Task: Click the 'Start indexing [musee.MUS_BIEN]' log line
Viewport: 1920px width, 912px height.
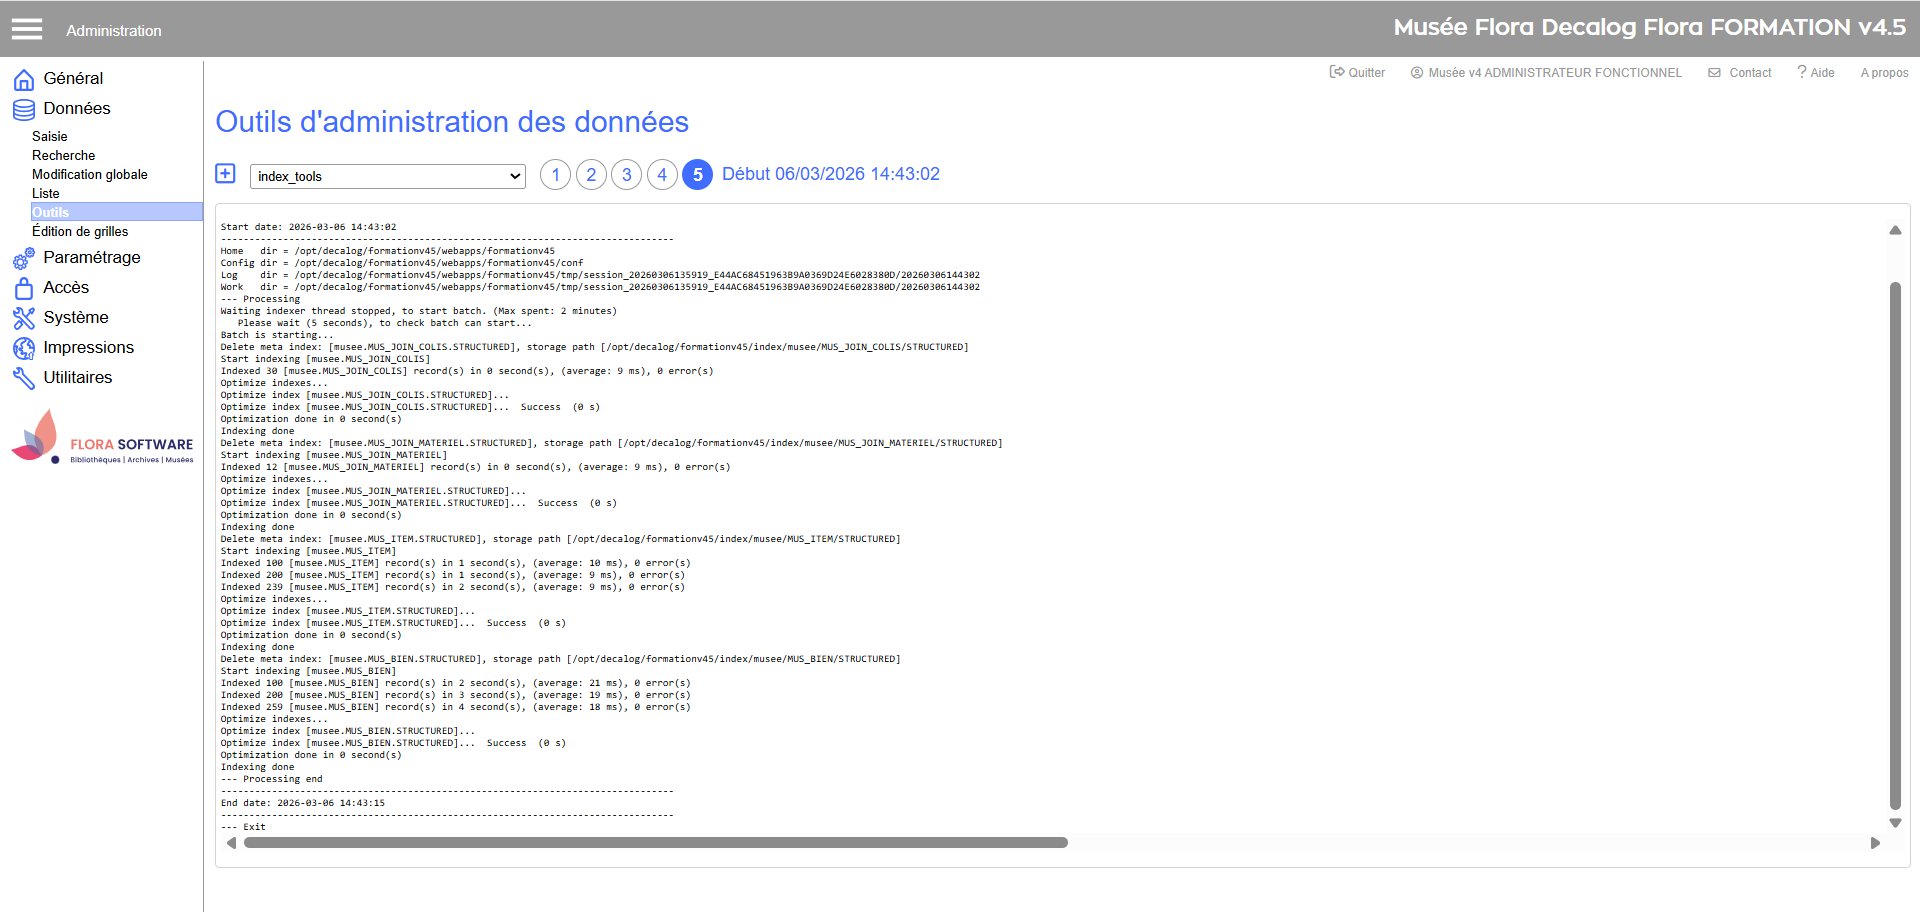Action: coord(308,671)
